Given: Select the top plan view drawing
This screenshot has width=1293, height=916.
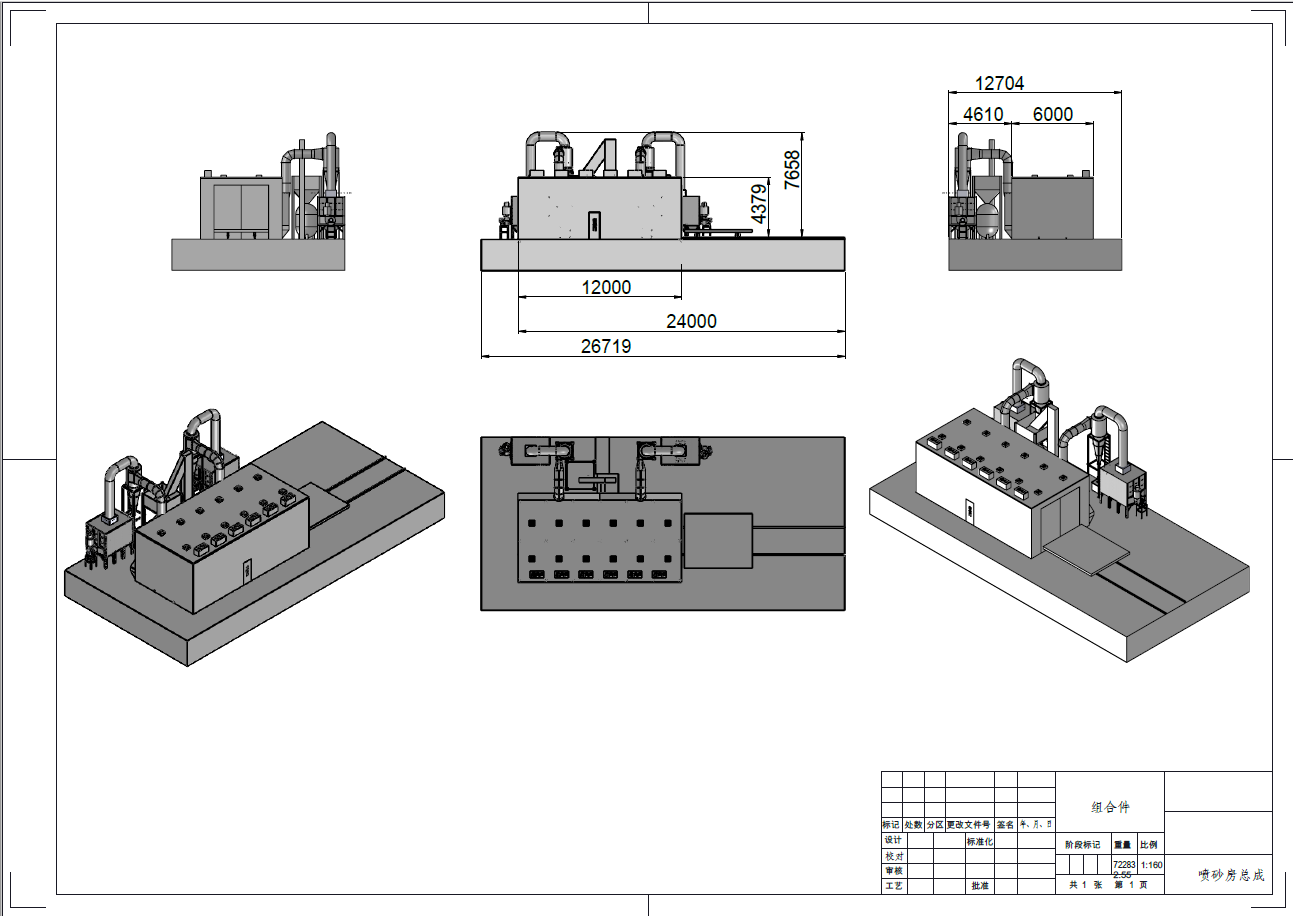Looking at the screenshot, I should click(x=662, y=523).
